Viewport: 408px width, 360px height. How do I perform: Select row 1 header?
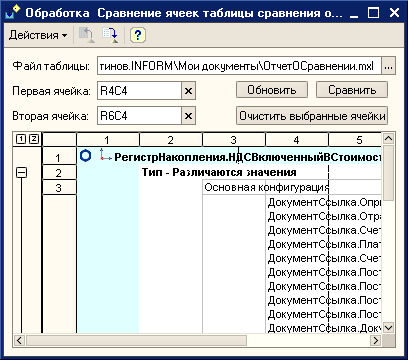(59, 157)
